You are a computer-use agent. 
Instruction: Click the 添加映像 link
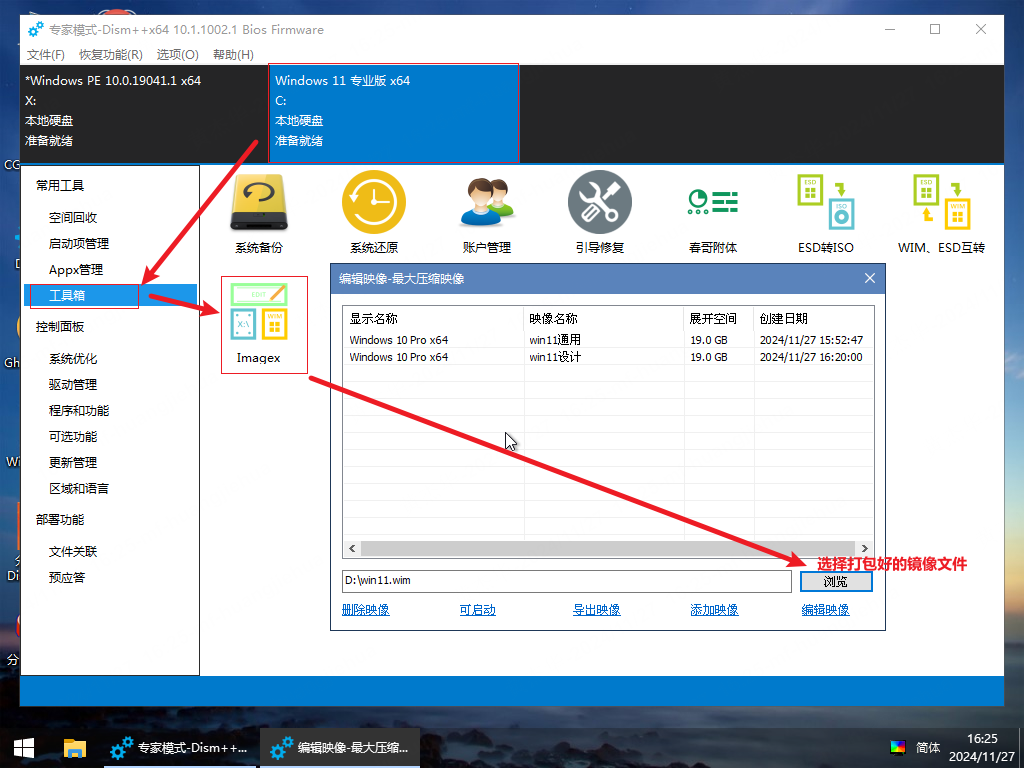714,610
